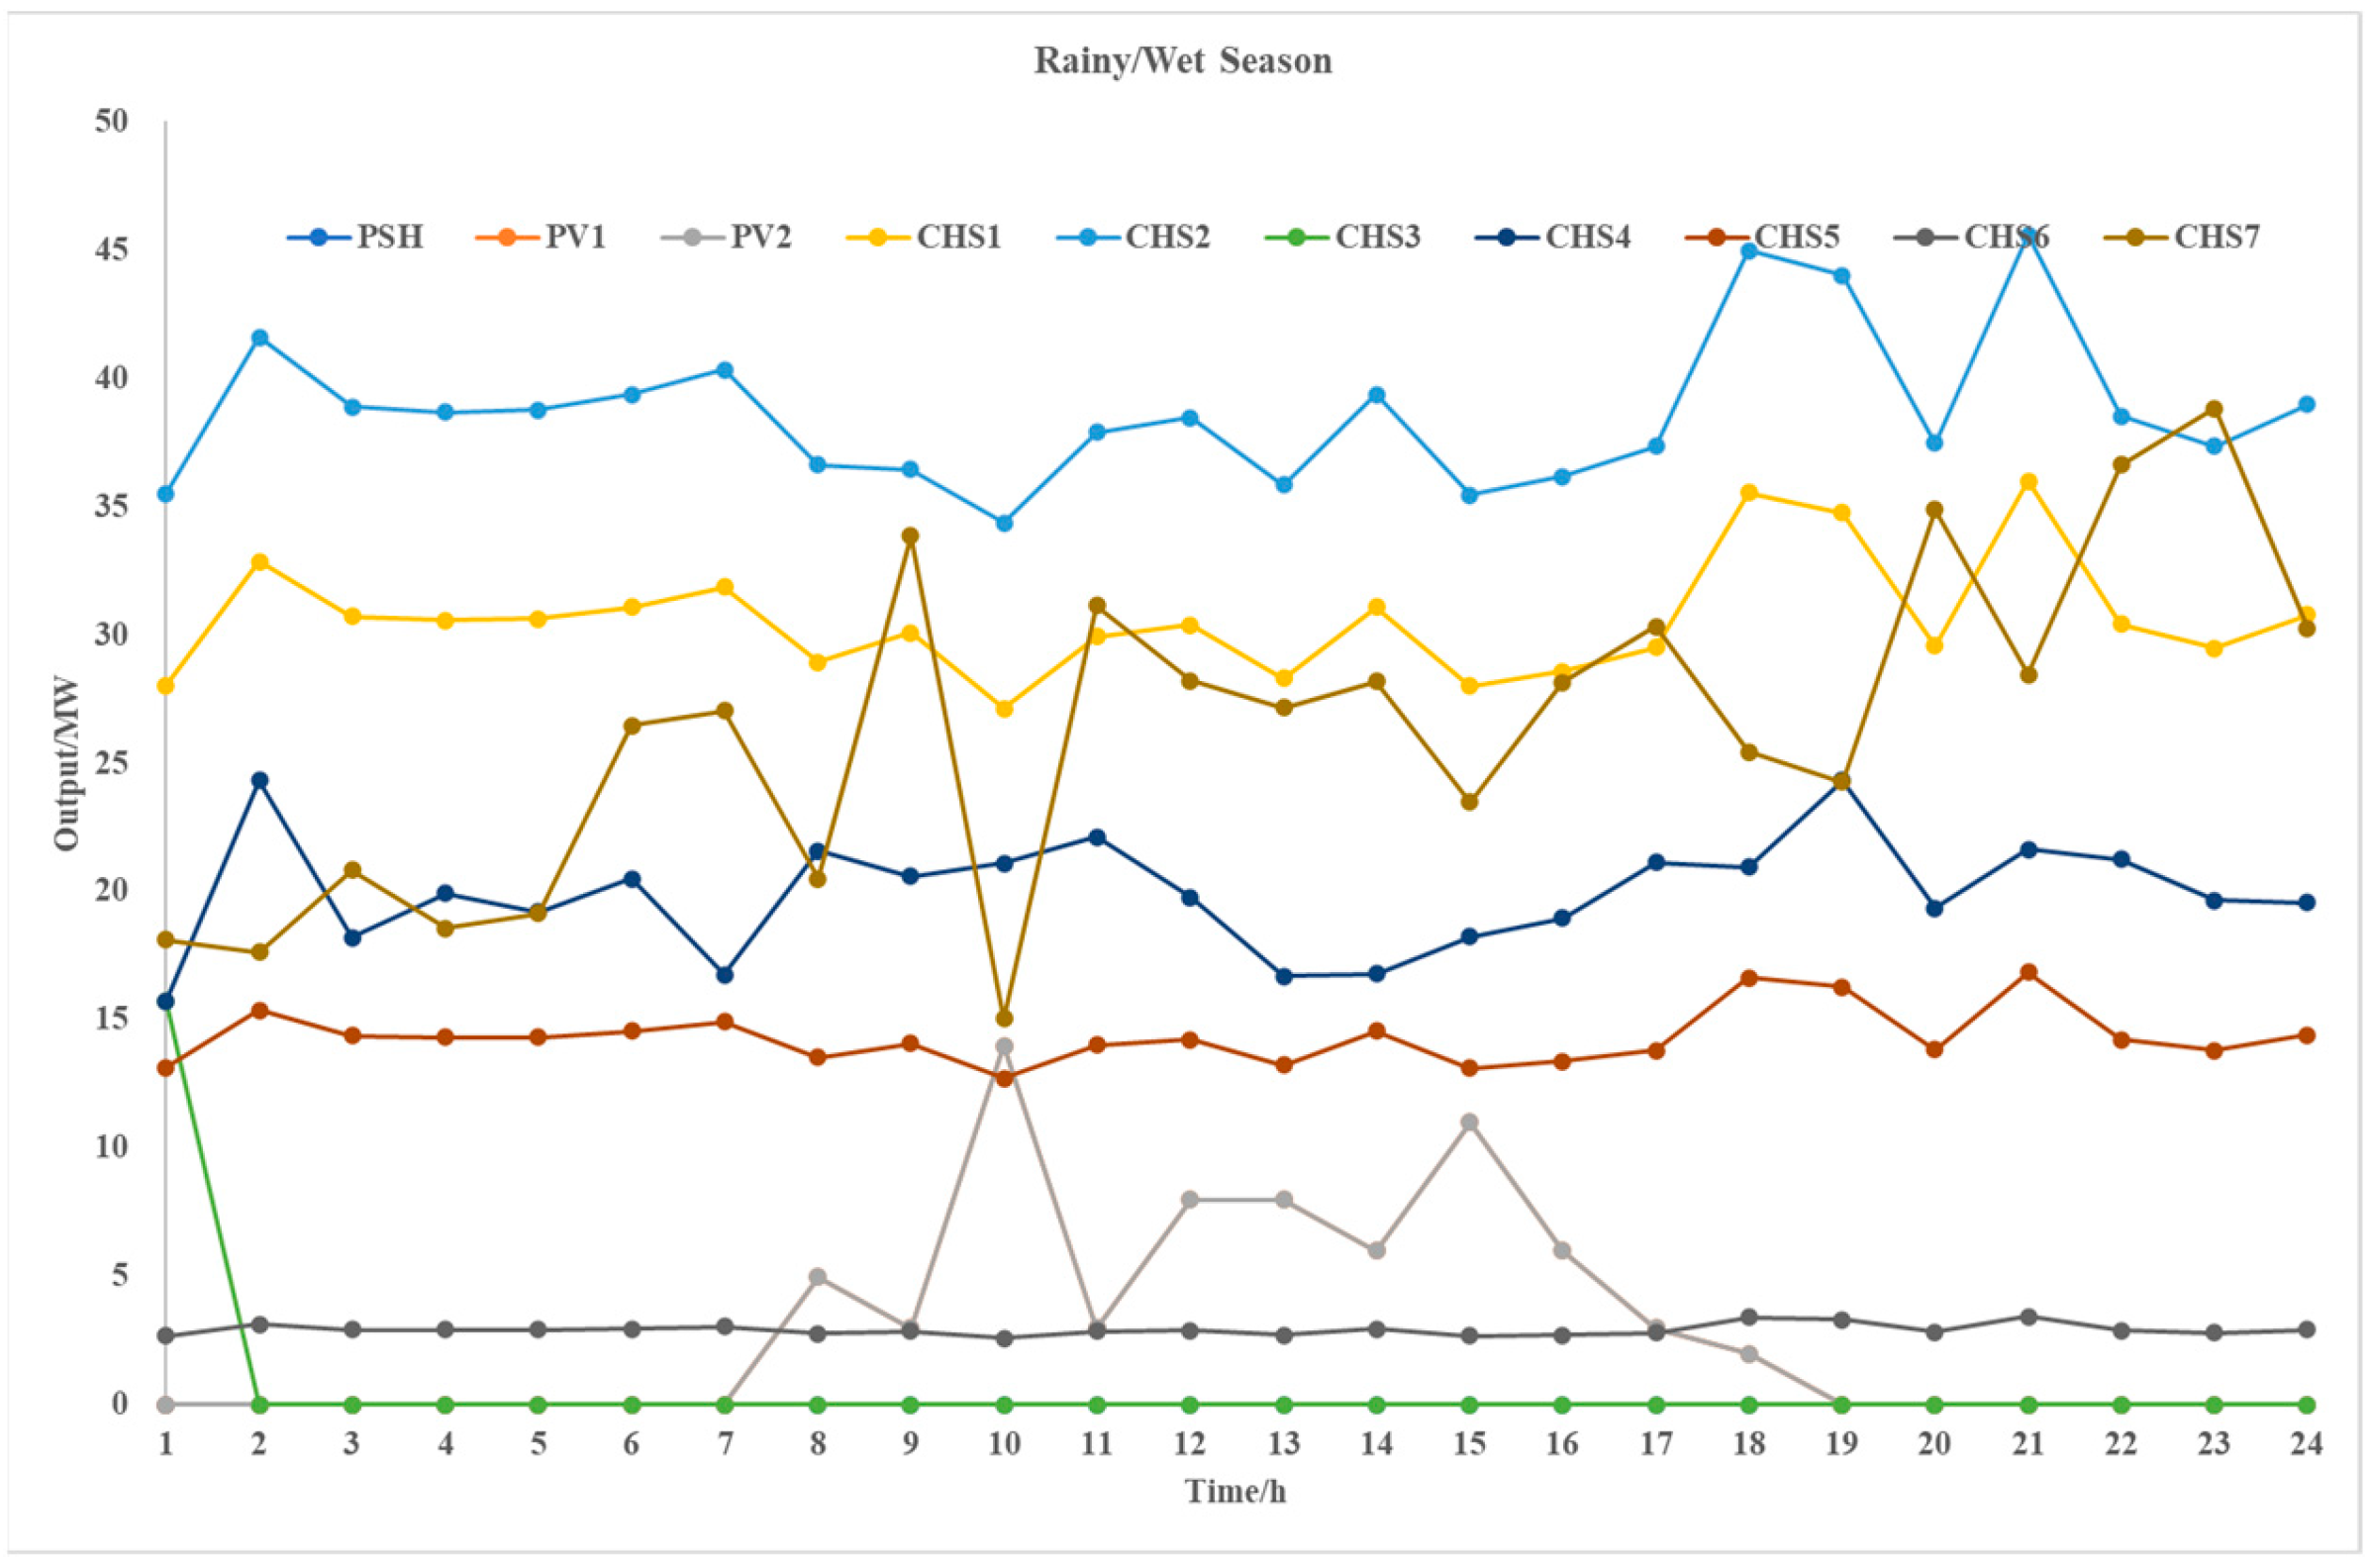Click the PV1 orange legend marker
Image resolution: width=2370 pixels, height=1568 pixels.
(506, 238)
